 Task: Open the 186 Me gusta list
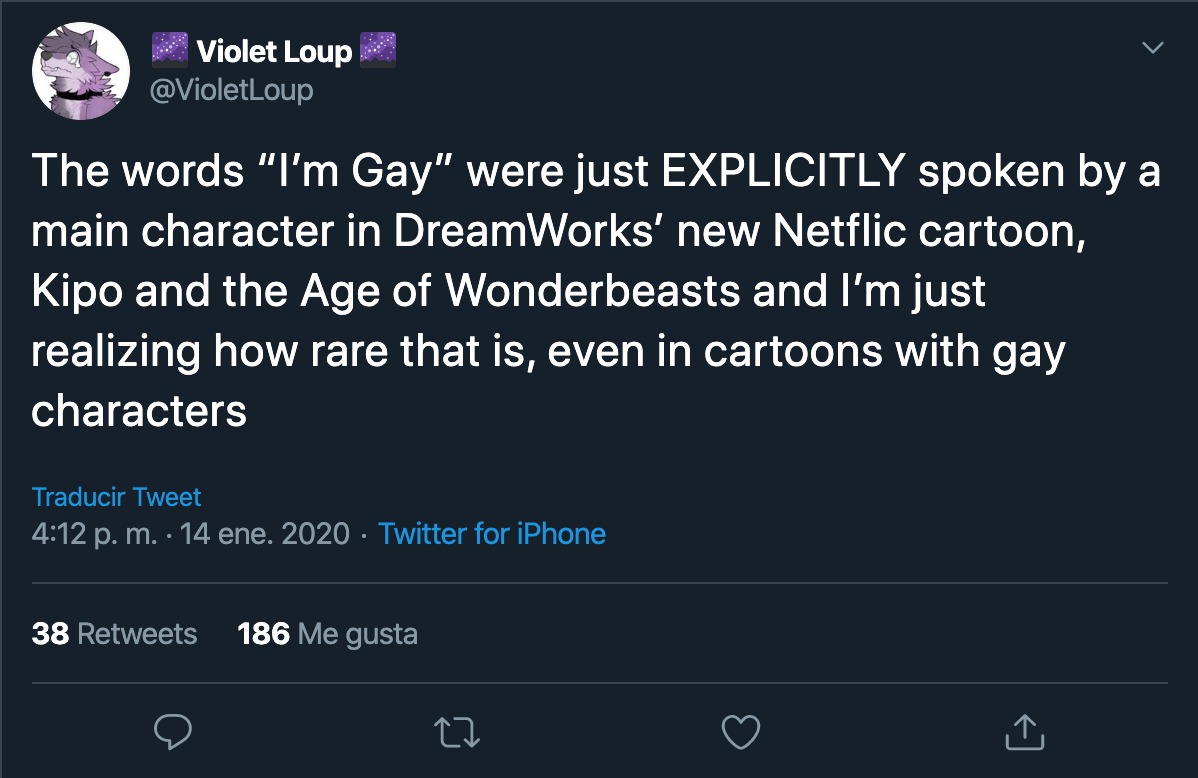[327, 633]
